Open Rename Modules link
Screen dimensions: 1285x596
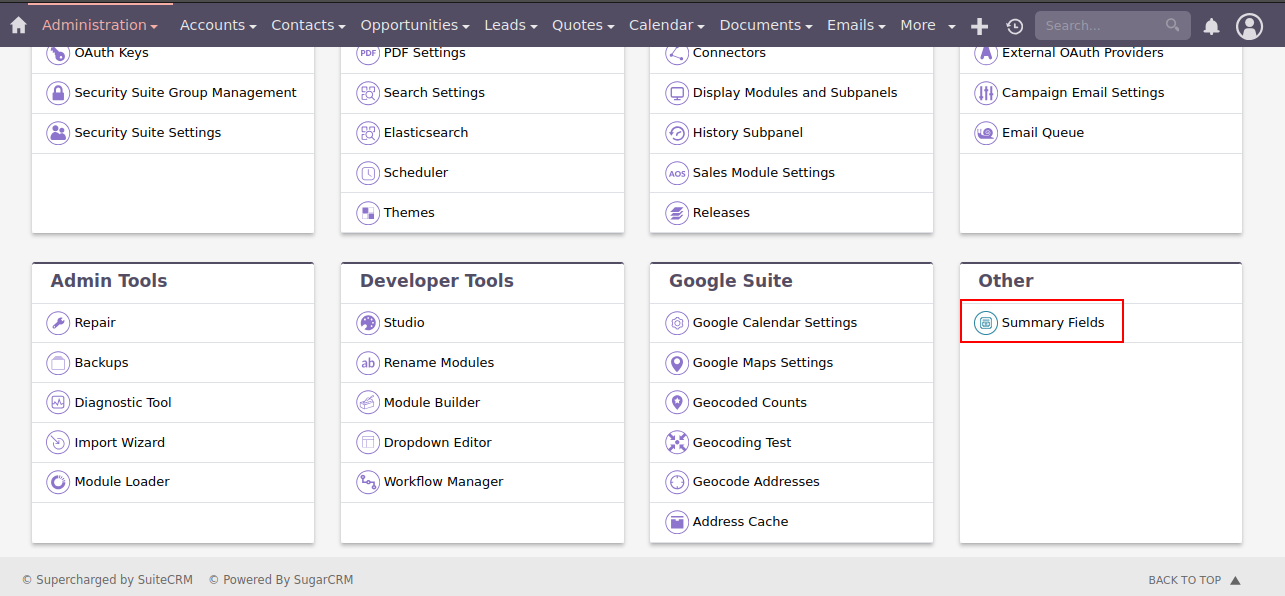click(439, 363)
